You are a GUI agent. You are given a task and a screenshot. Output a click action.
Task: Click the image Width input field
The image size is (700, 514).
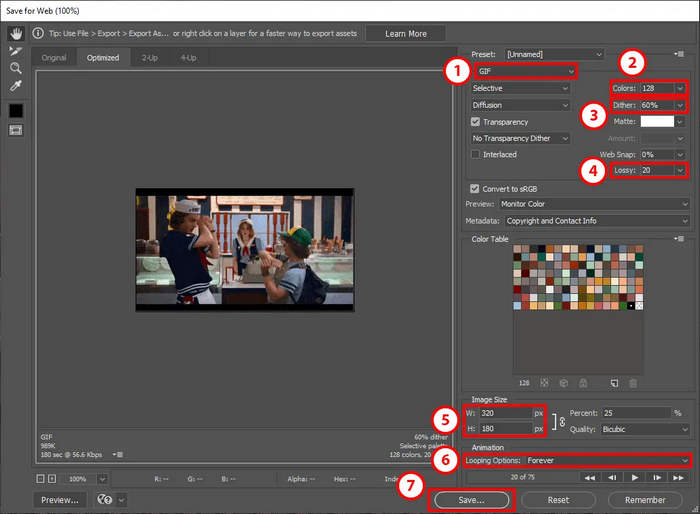(x=506, y=413)
